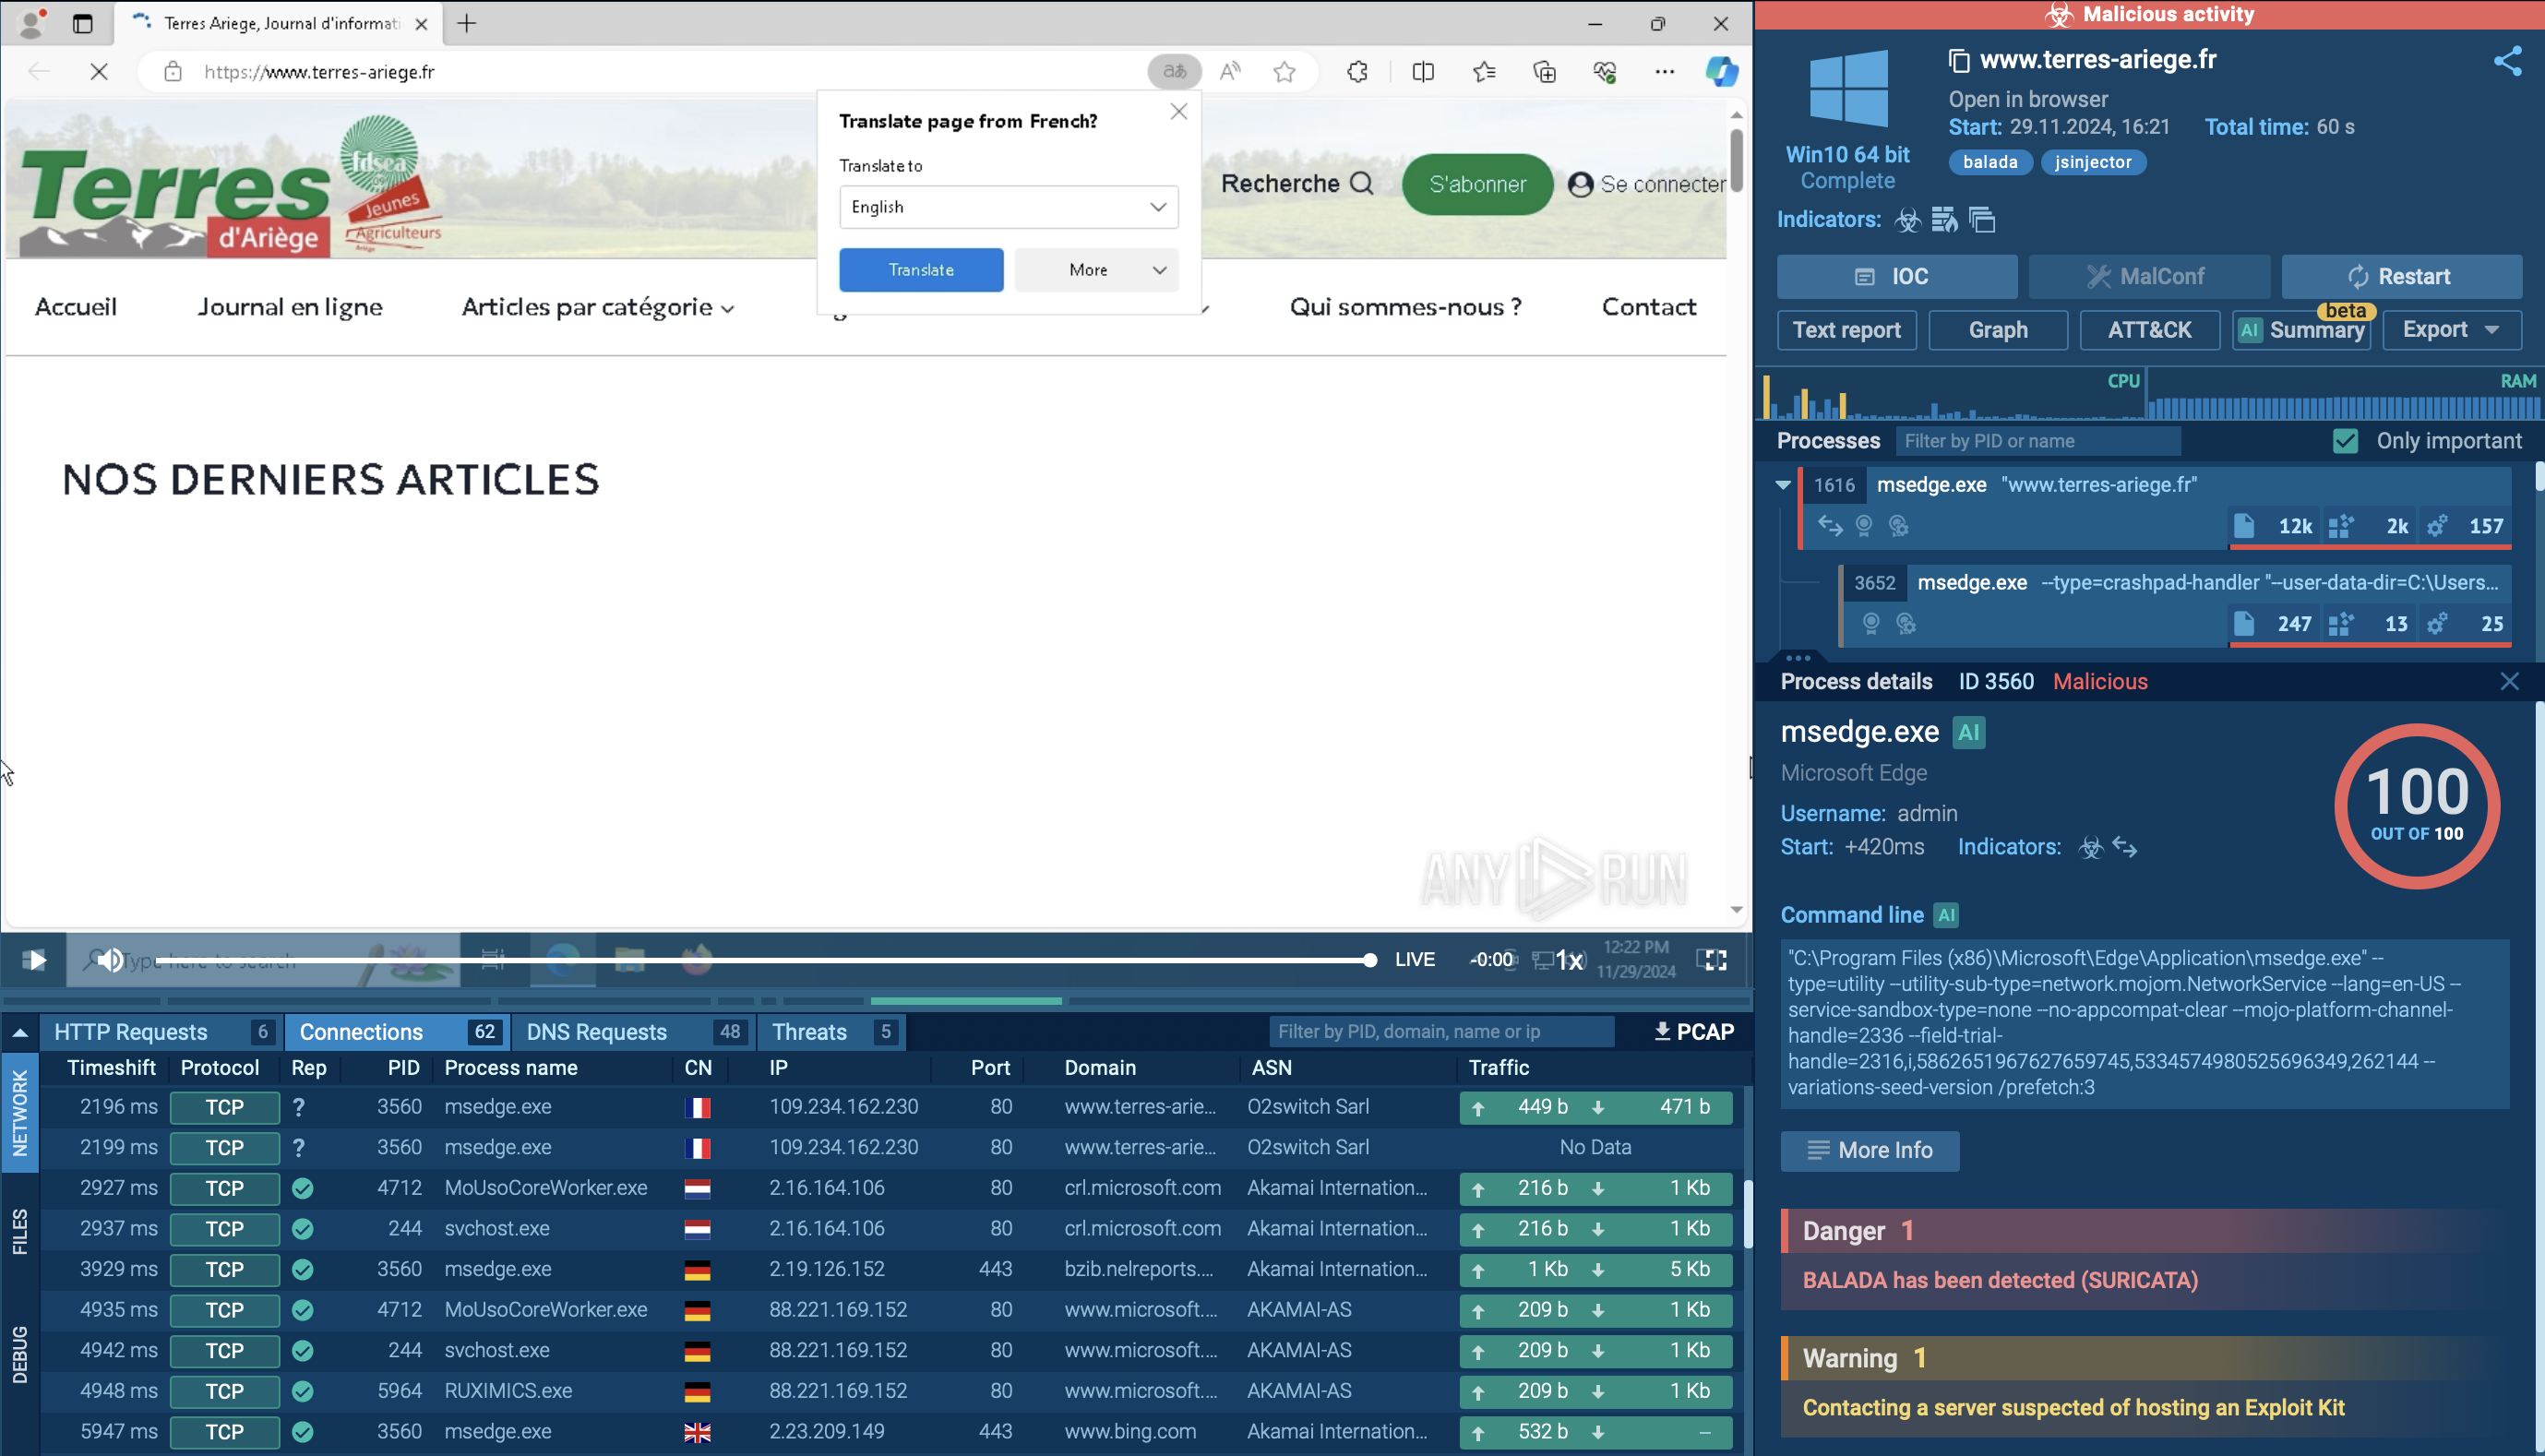Open the Translate to English dropdown
This screenshot has width=2545, height=1456.
(x=1008, y=207)
